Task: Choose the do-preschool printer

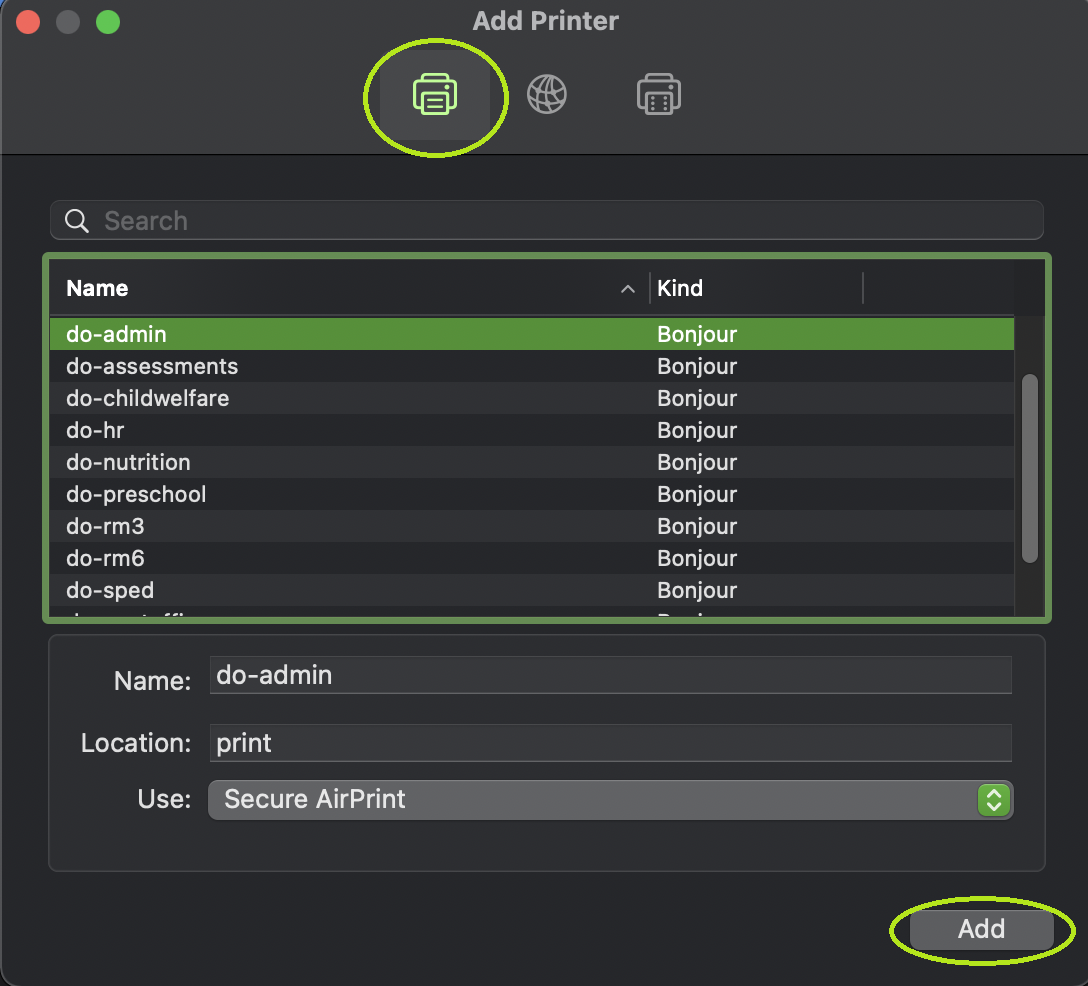Action: 532,493
